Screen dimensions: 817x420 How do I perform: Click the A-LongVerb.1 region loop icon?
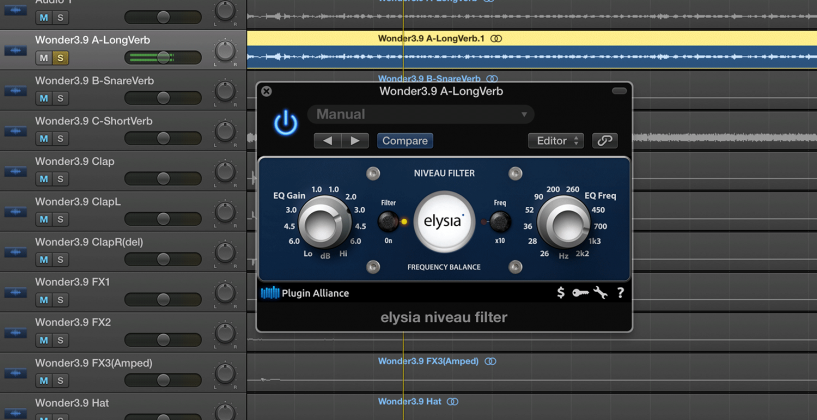coord(497,39)
